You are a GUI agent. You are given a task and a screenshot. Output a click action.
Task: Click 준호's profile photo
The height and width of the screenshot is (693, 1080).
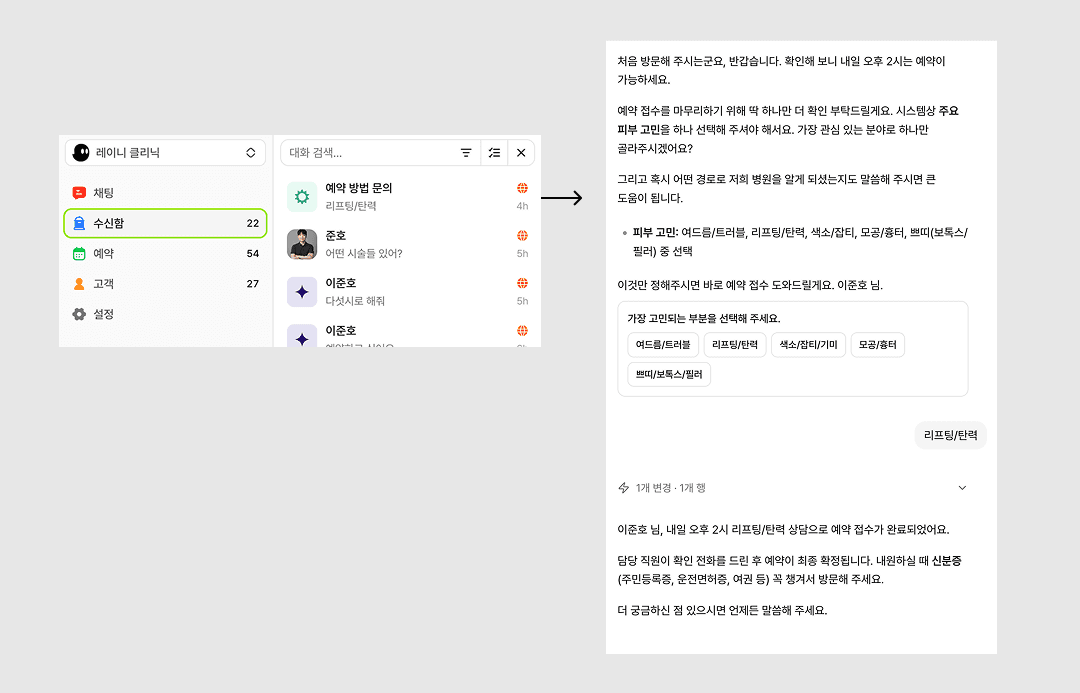point(302,245)
